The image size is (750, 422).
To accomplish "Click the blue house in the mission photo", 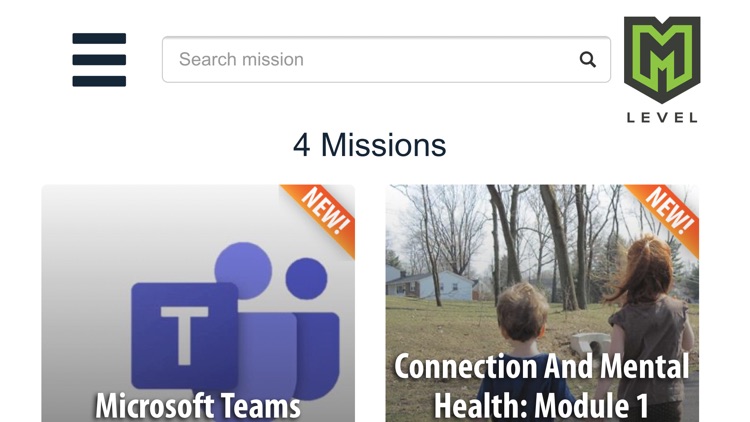I will pos(433,285).
